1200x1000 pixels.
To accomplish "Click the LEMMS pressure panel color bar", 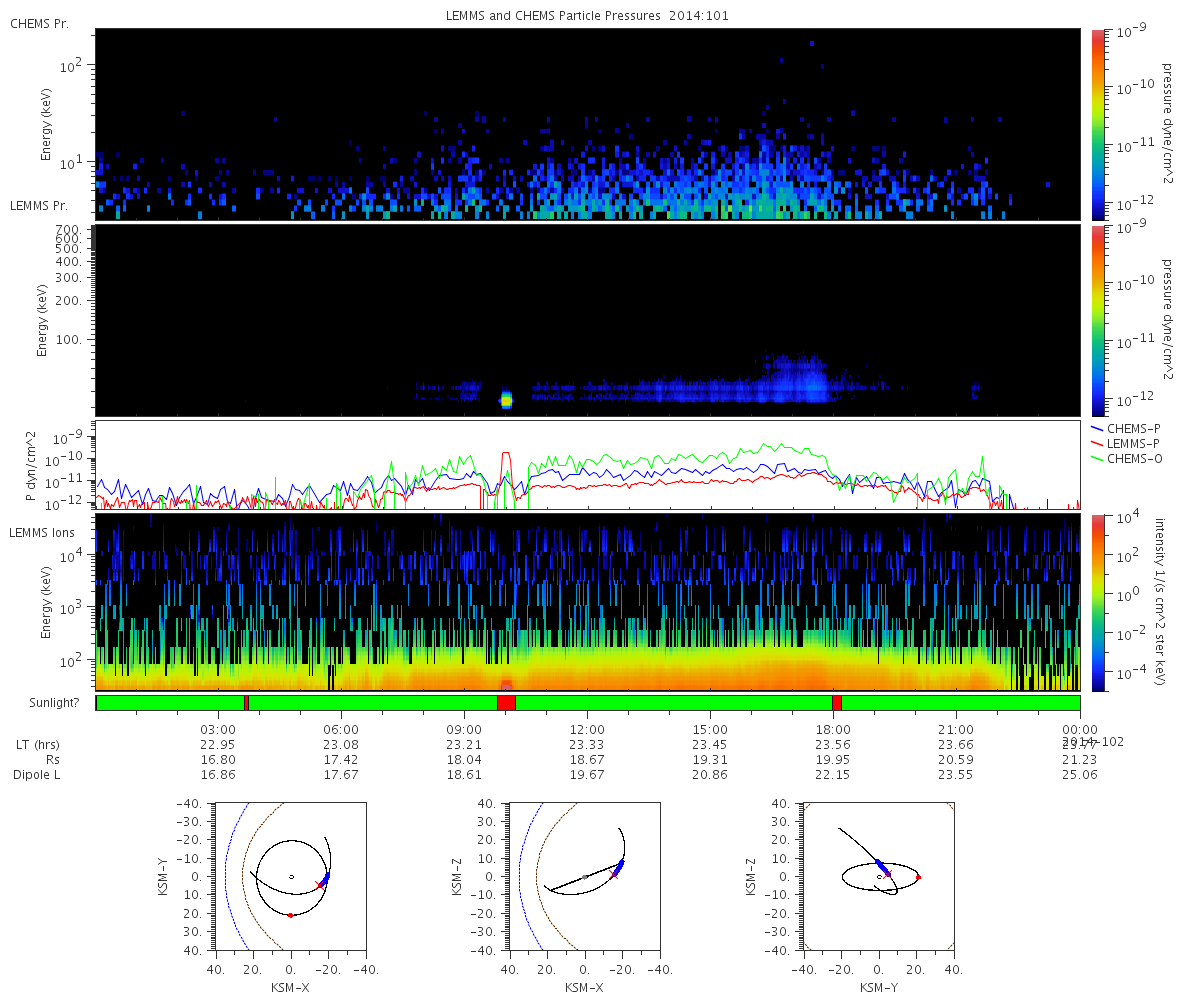I will point(1098,320).
